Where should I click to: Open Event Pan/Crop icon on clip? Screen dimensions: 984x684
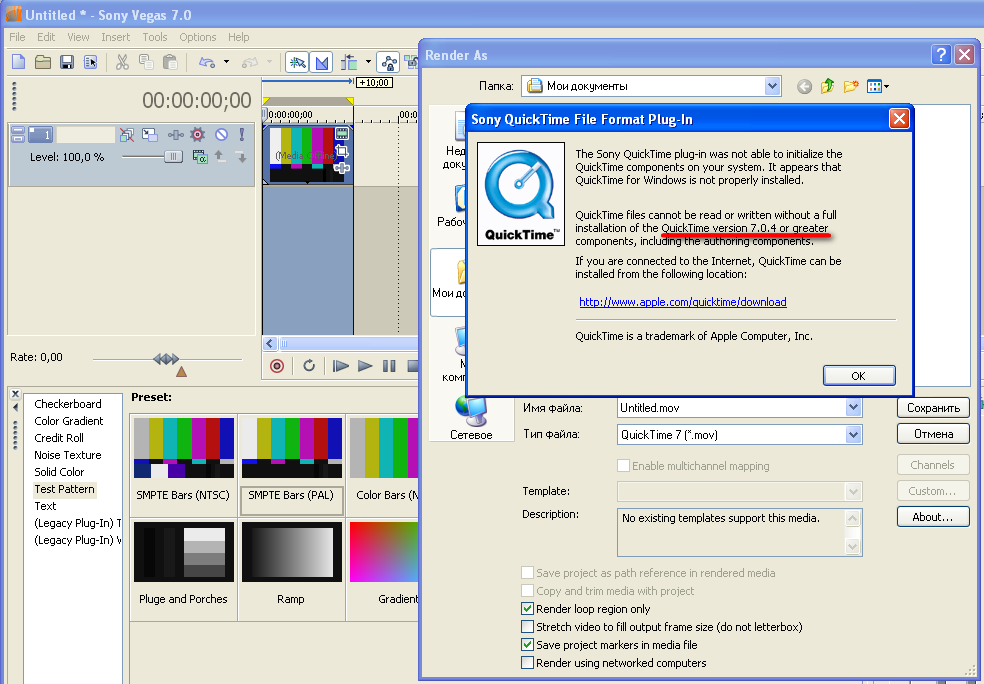342,151
